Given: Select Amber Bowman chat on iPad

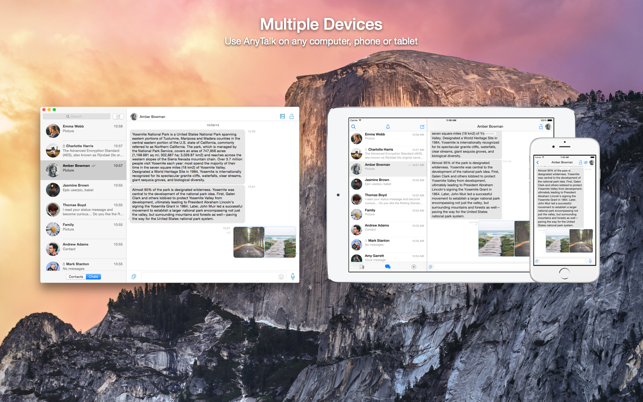Looking at the screenshot, I should 388,169.
